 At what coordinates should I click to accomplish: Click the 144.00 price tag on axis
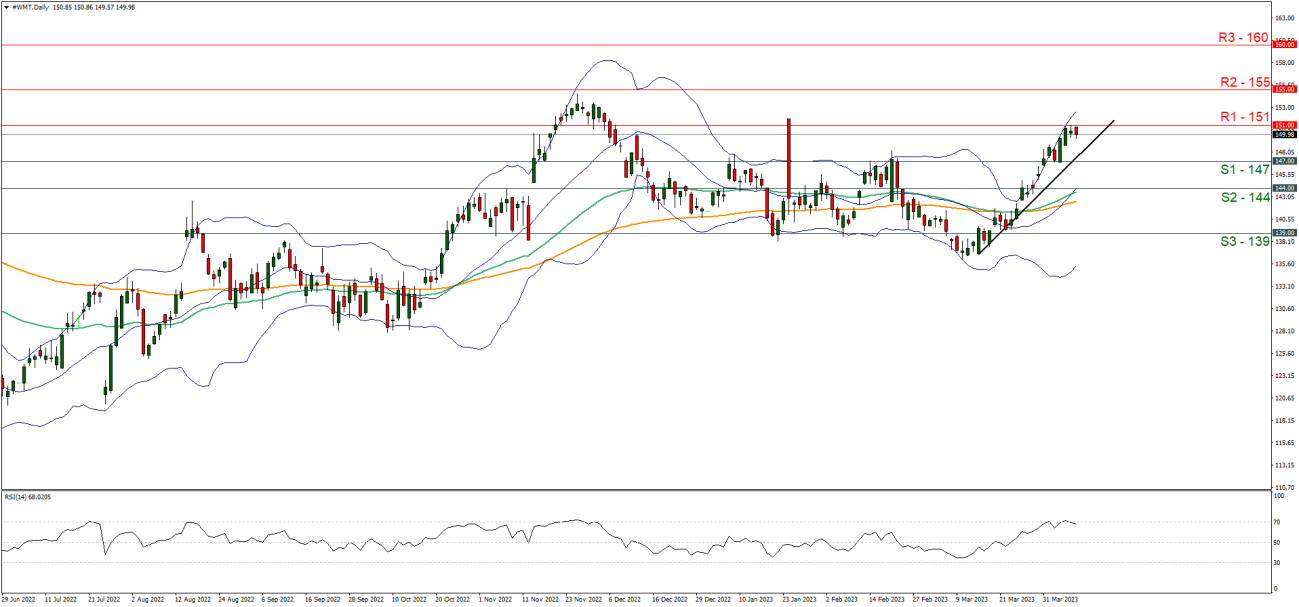(1284, 188)
